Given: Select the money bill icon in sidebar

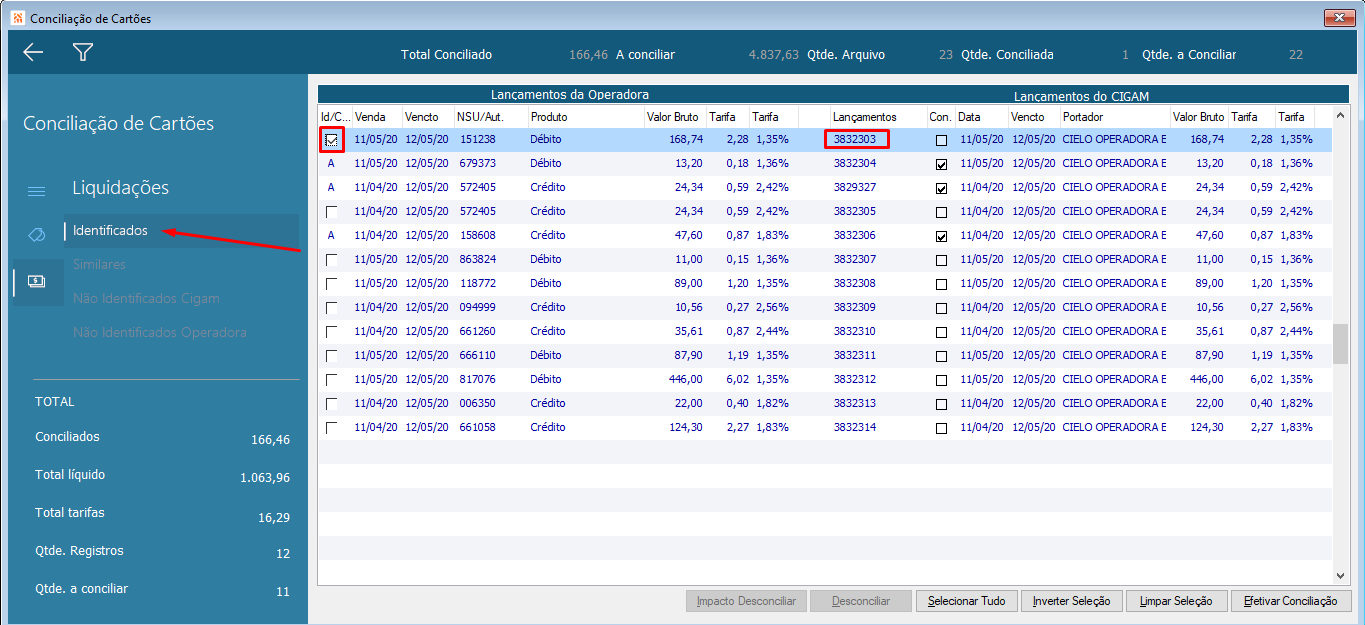Looking at the screenshot, I should point(36,282).
